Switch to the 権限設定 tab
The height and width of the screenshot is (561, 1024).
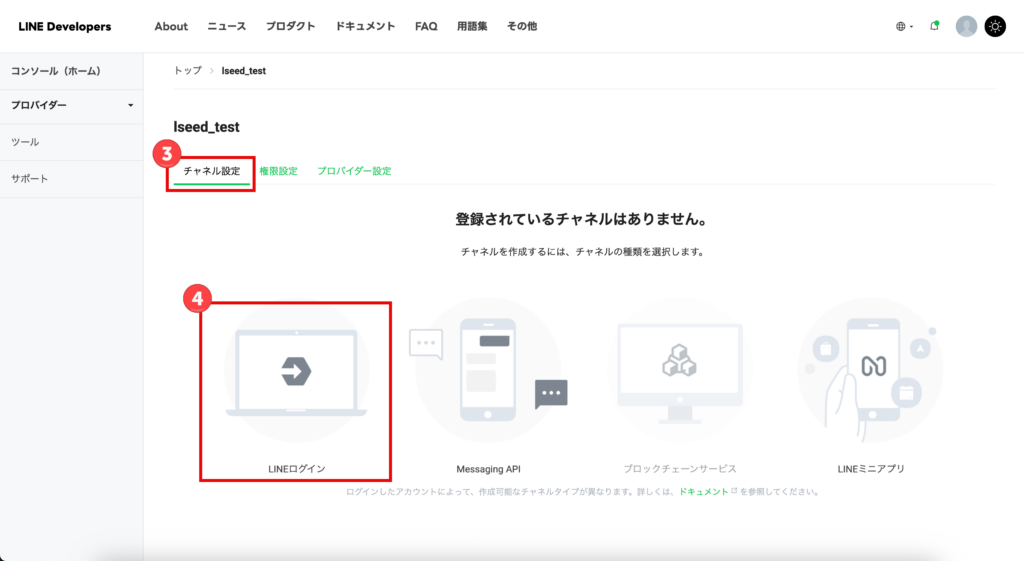tap(278, 171)
